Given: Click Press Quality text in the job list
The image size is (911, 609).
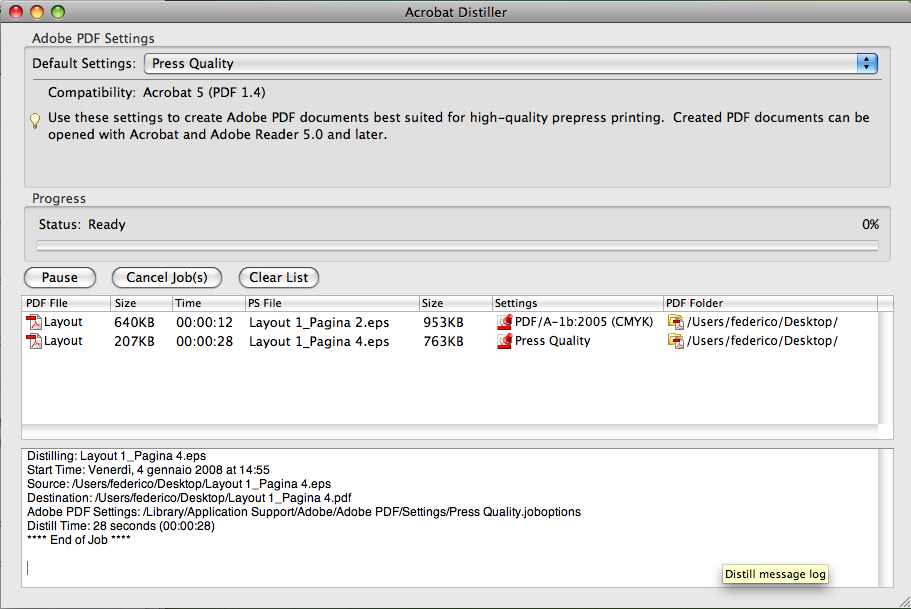Looking at the screenshot, I should [x=553, y=341].
